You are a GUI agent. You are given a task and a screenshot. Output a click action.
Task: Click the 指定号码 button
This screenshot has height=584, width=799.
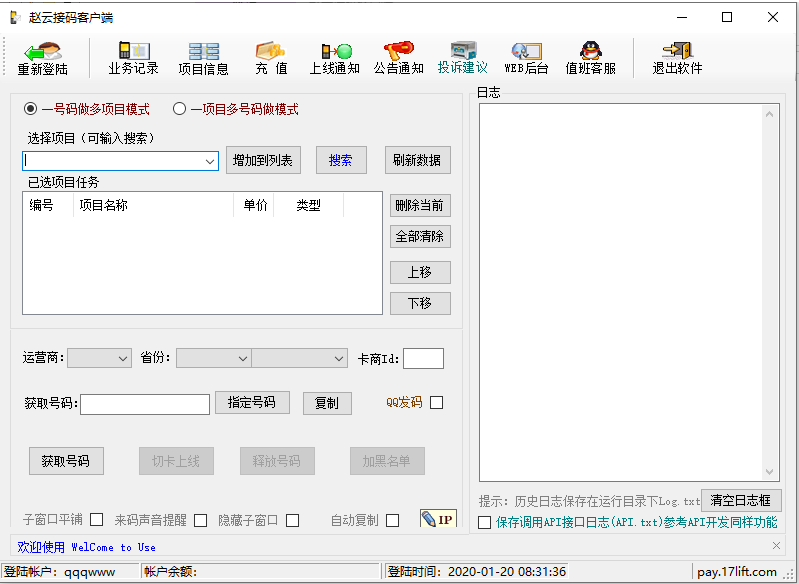tap(252, 403)
